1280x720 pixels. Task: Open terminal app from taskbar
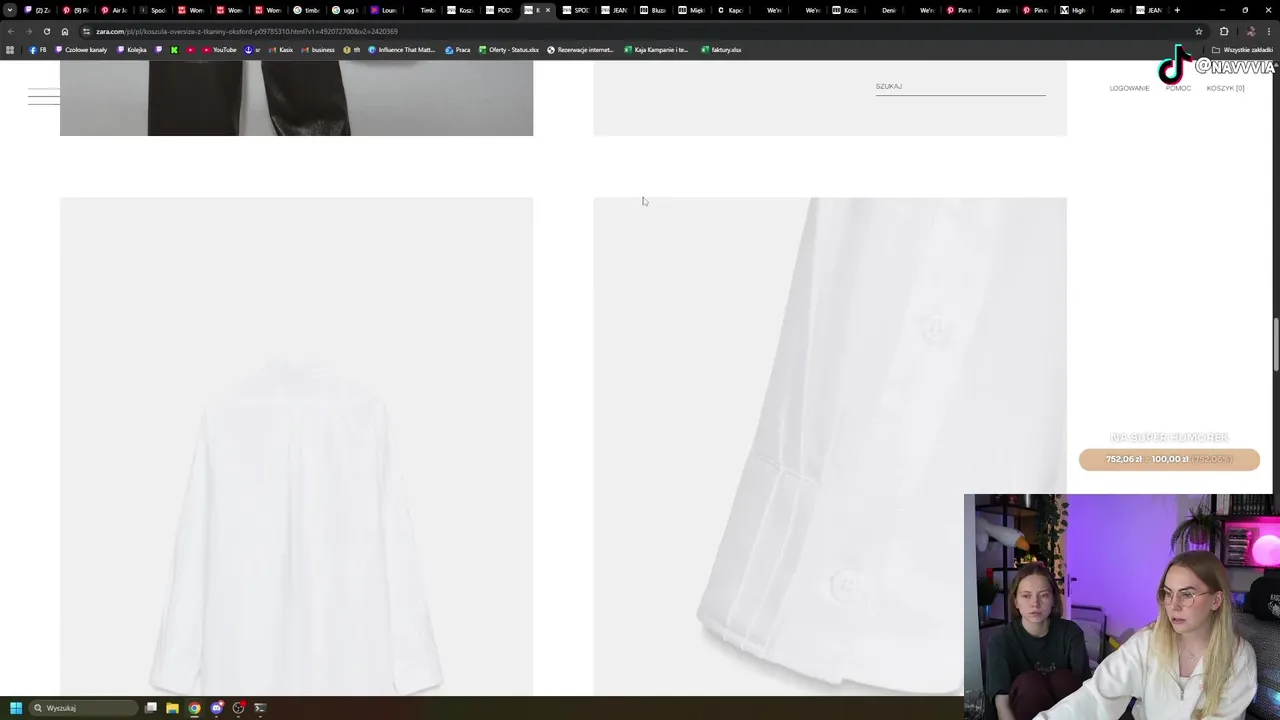point(260,708)
